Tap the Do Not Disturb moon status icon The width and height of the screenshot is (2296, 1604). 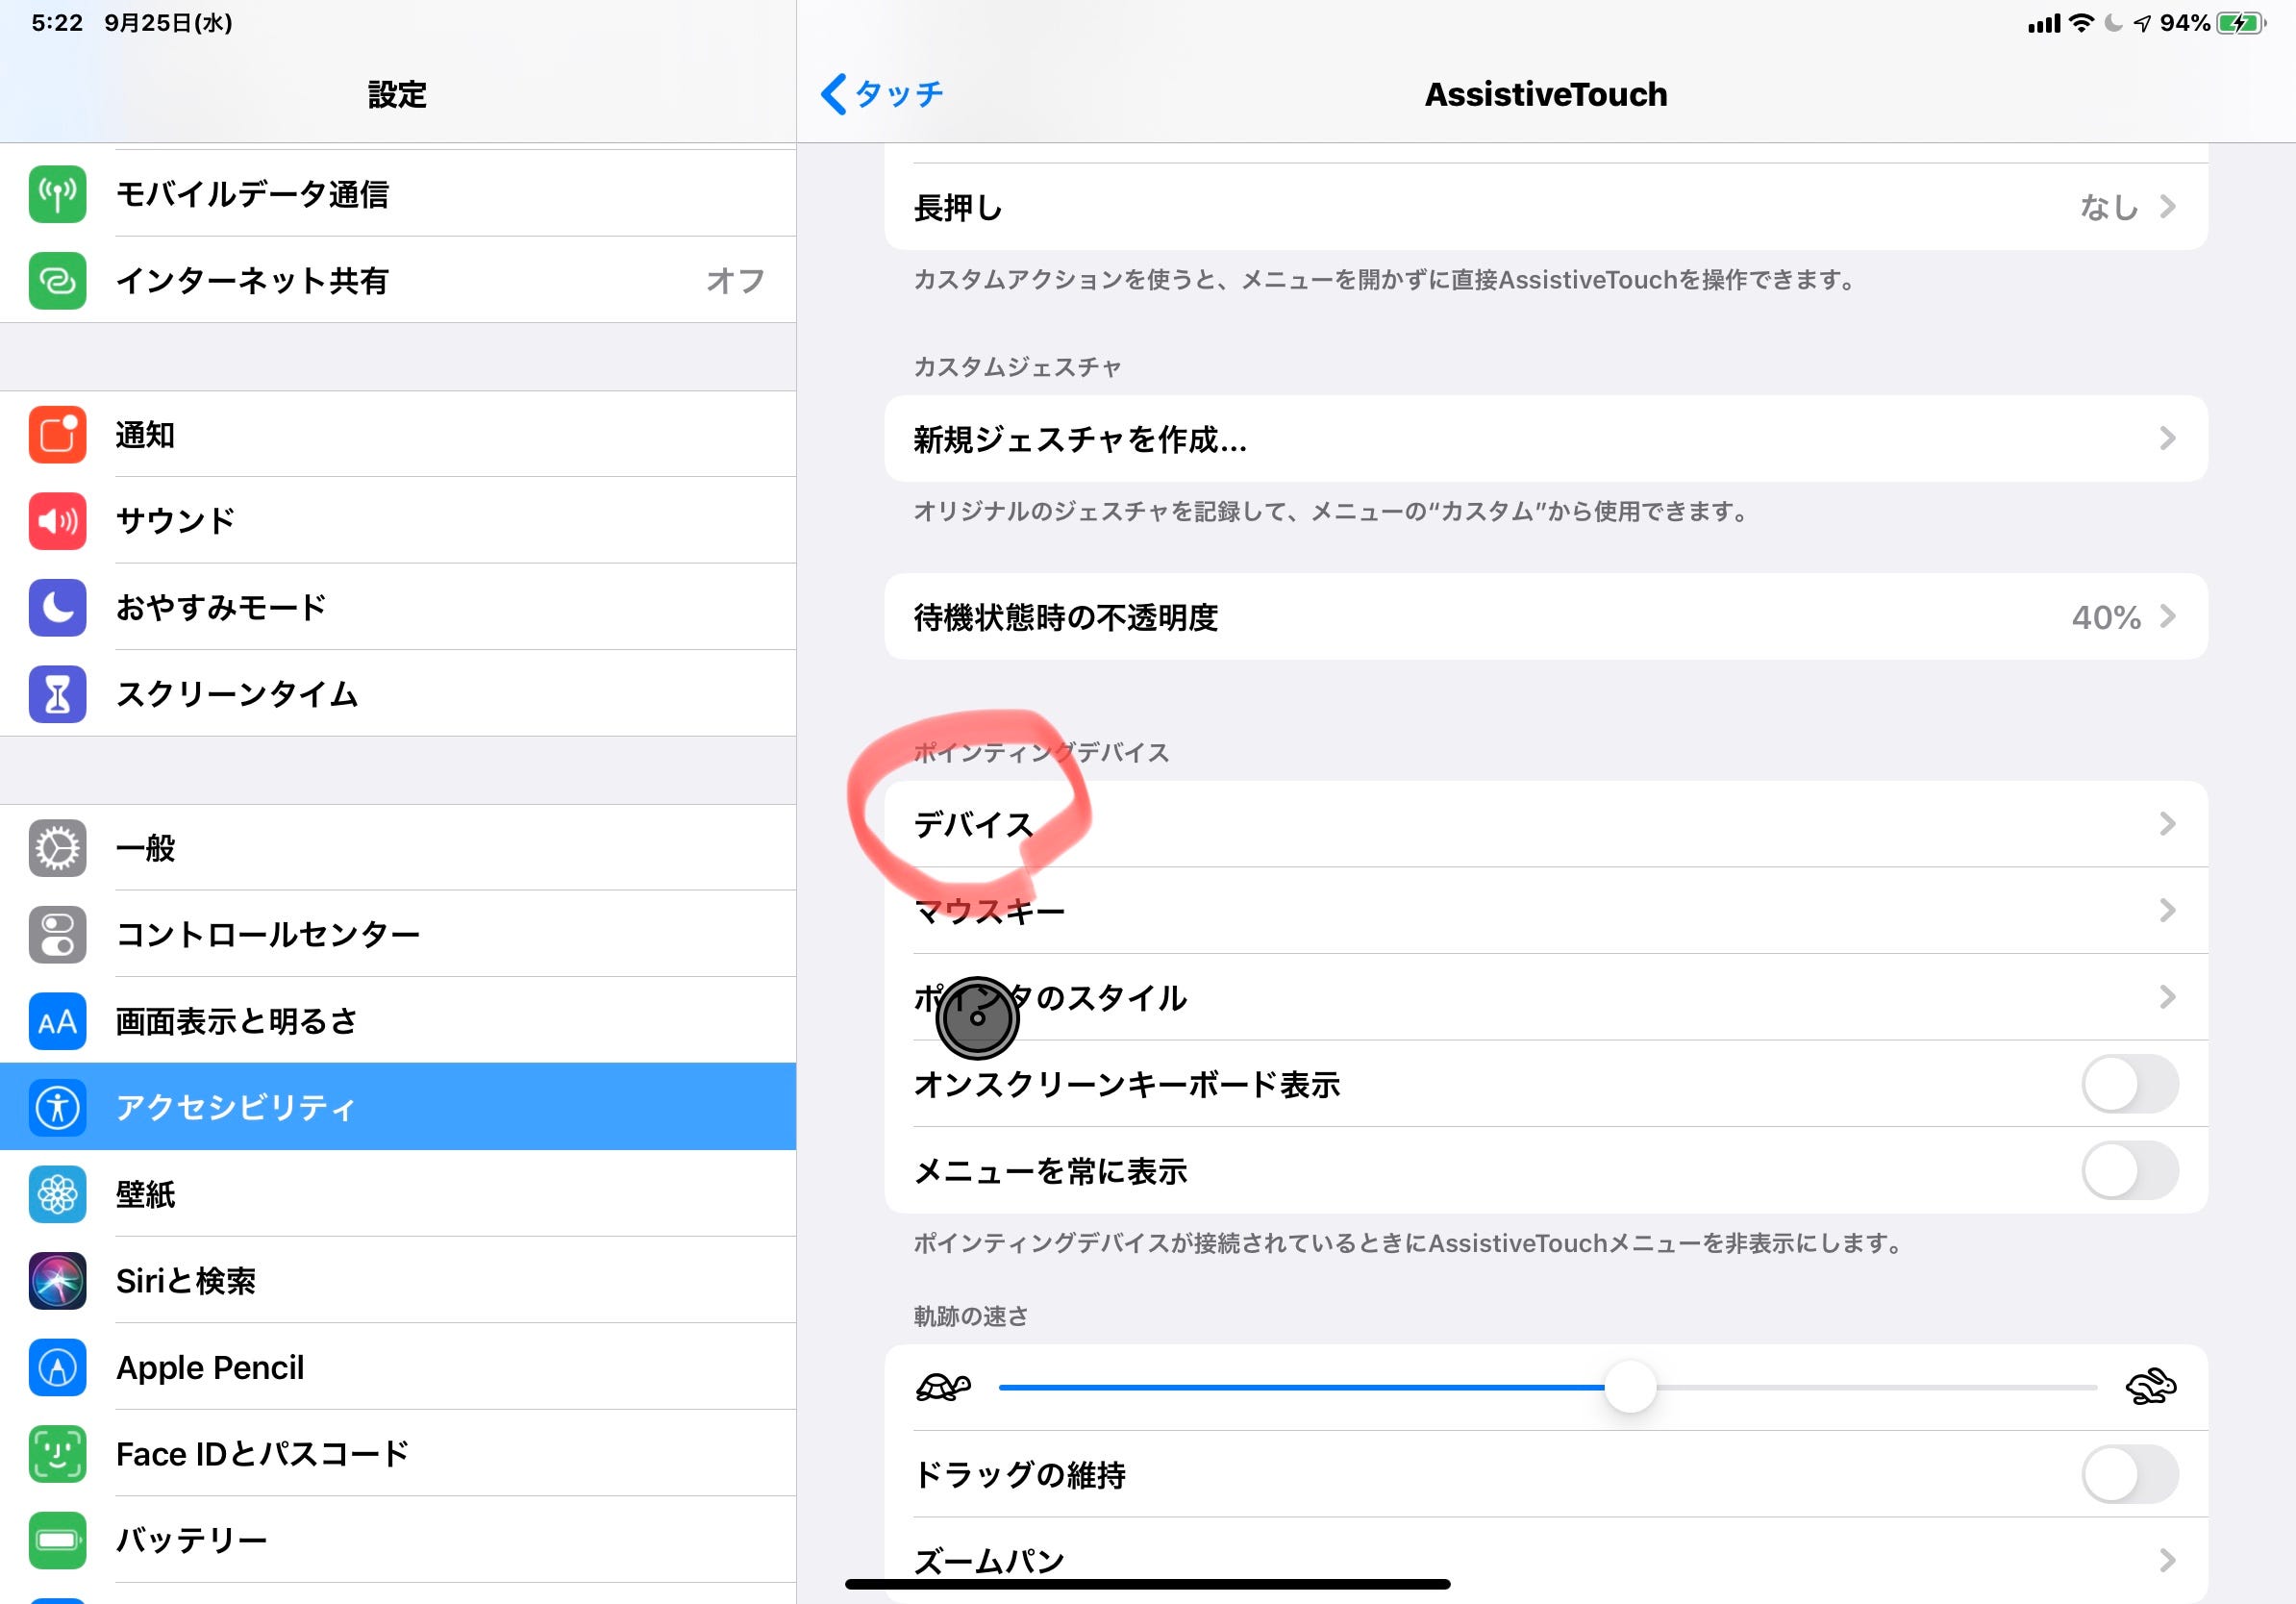[2113, 23]
